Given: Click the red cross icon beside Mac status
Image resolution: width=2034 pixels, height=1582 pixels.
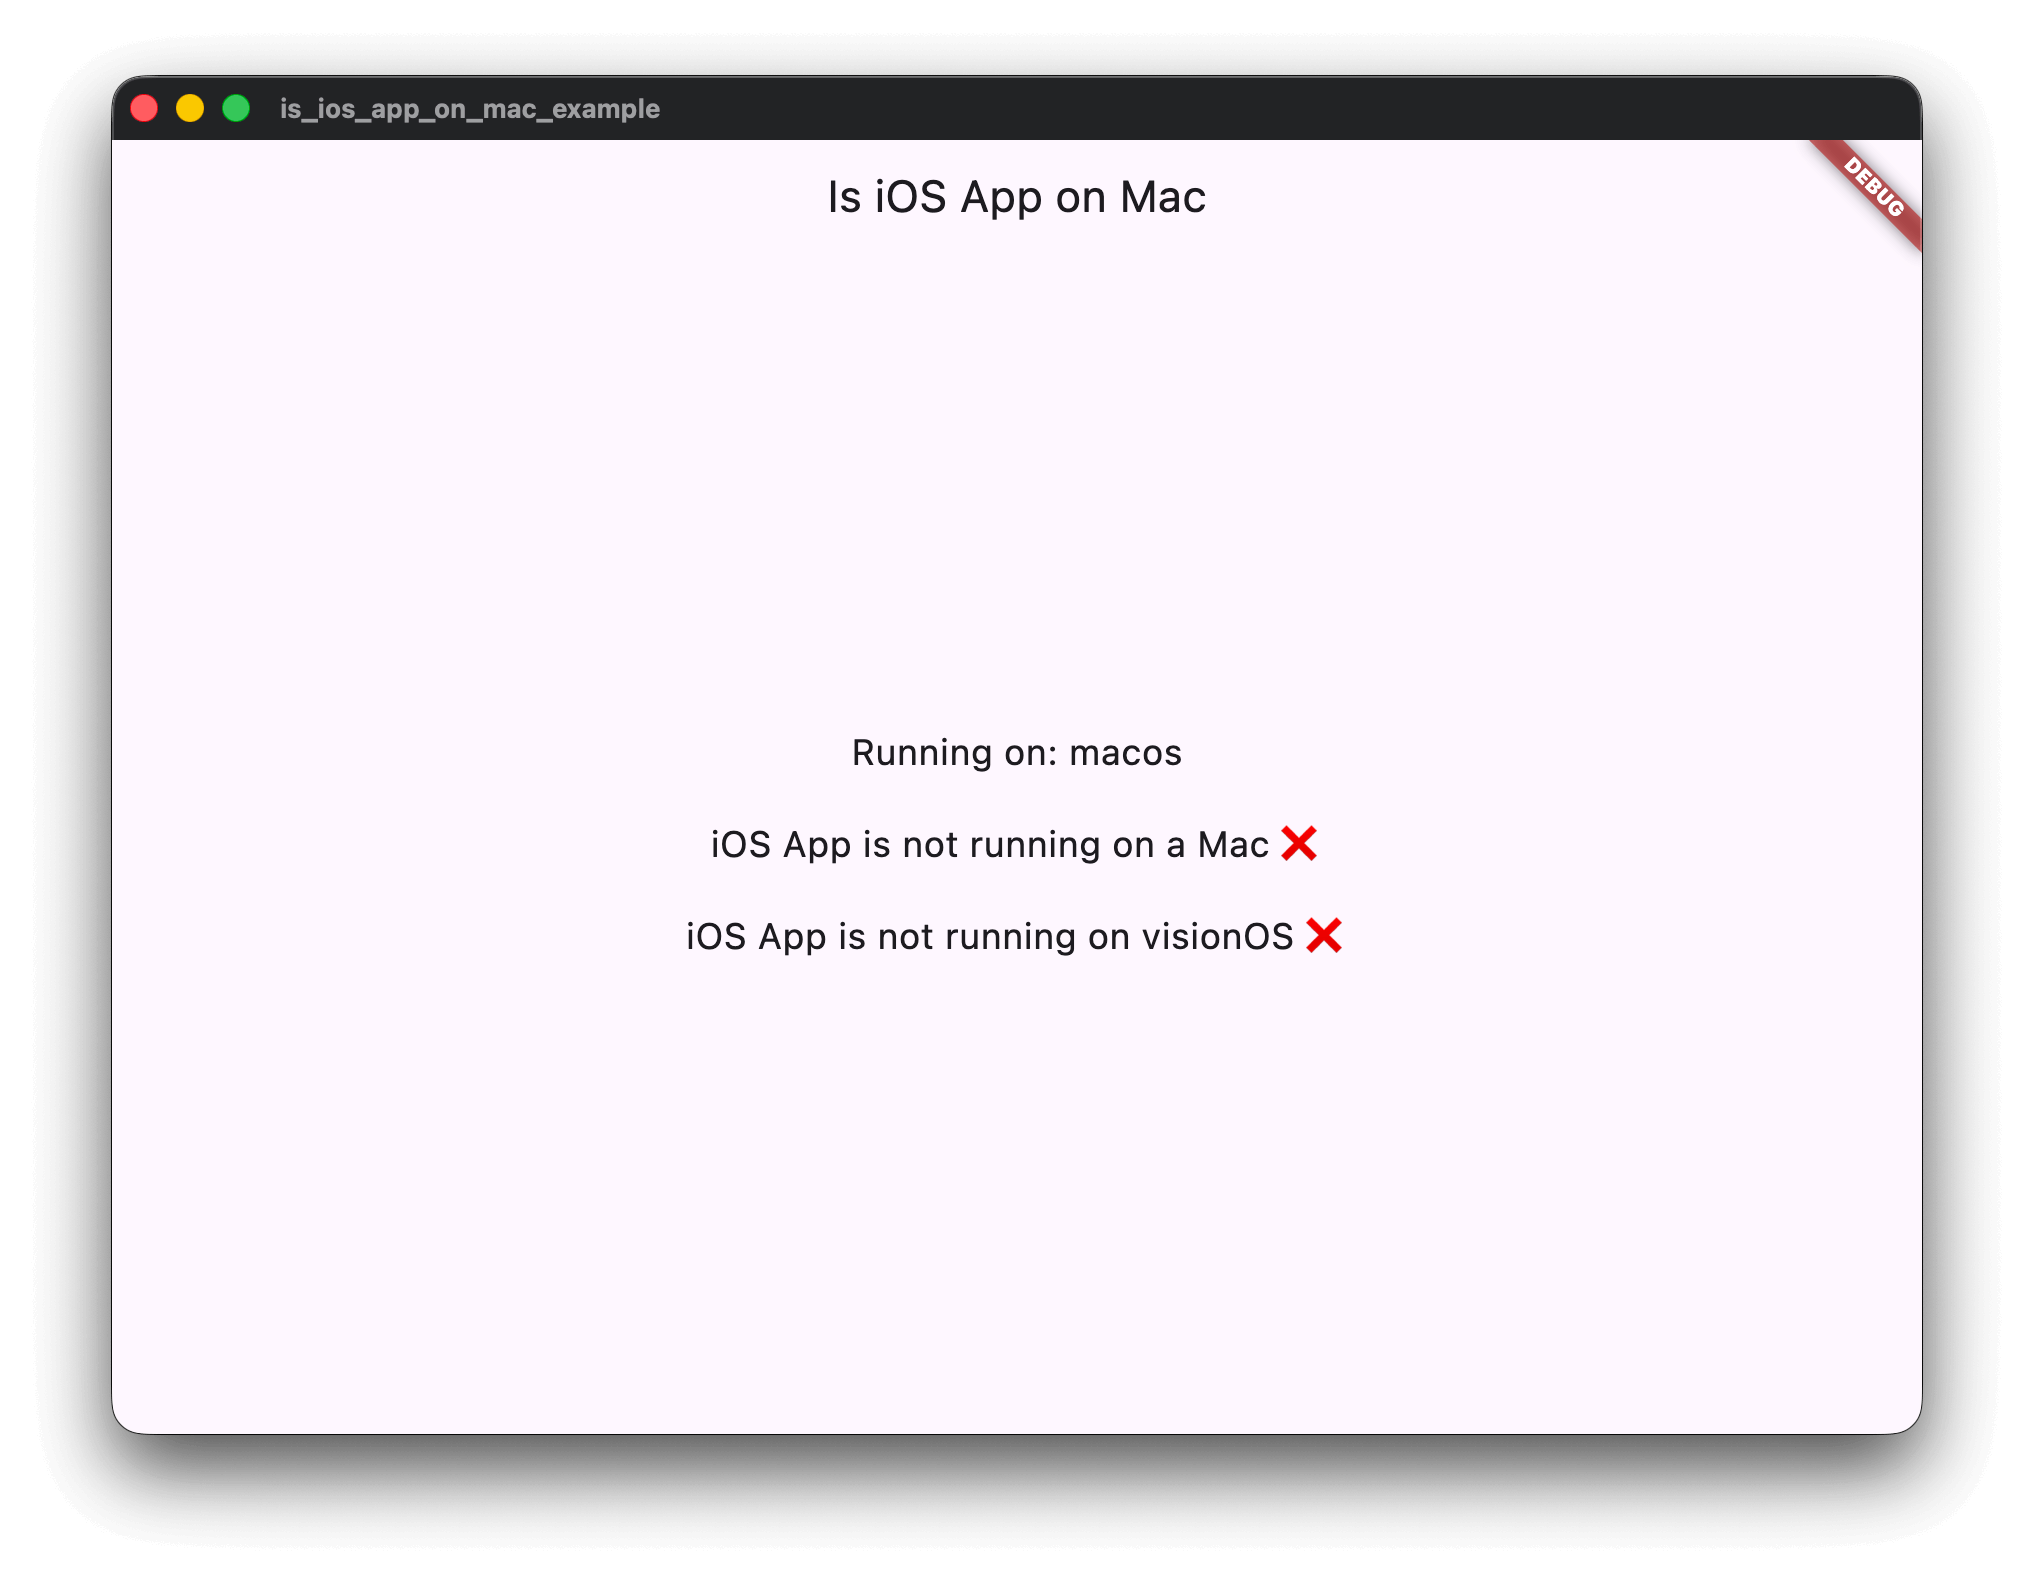Looking at the screenshot, I should coord(1301,844).
